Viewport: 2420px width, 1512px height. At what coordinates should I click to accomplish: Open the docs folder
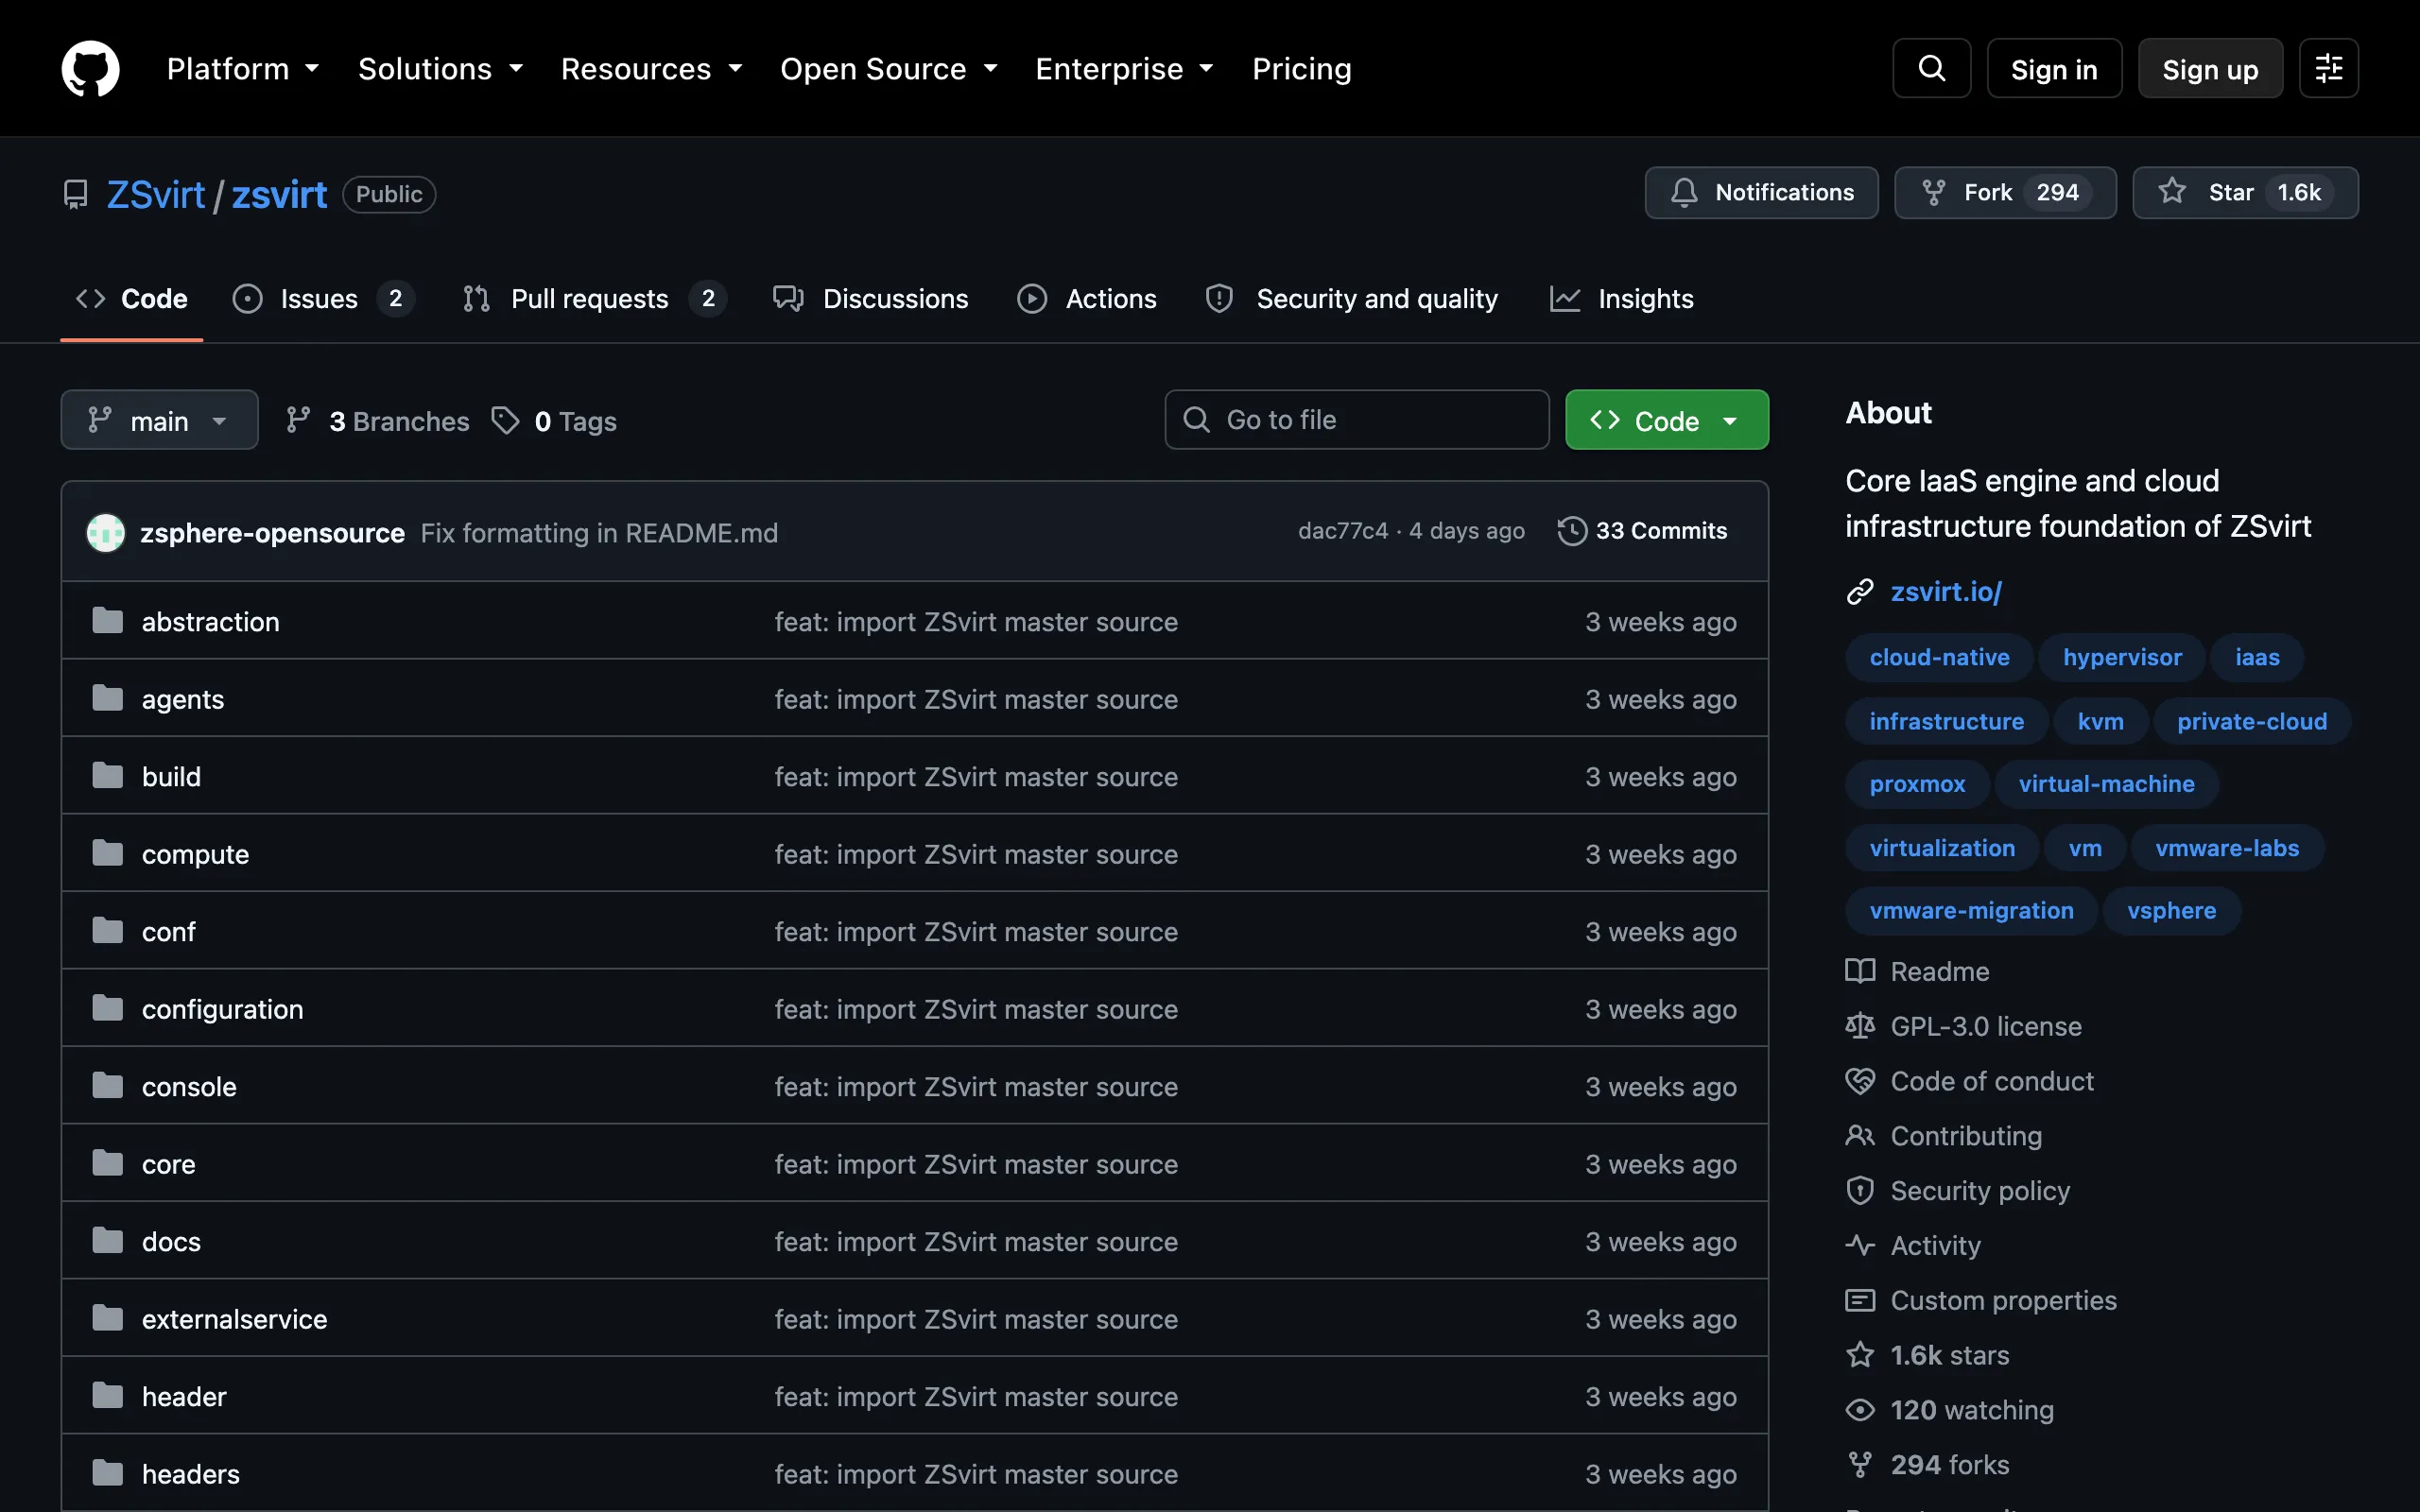pyautogui.click(x=171, y=1241)
